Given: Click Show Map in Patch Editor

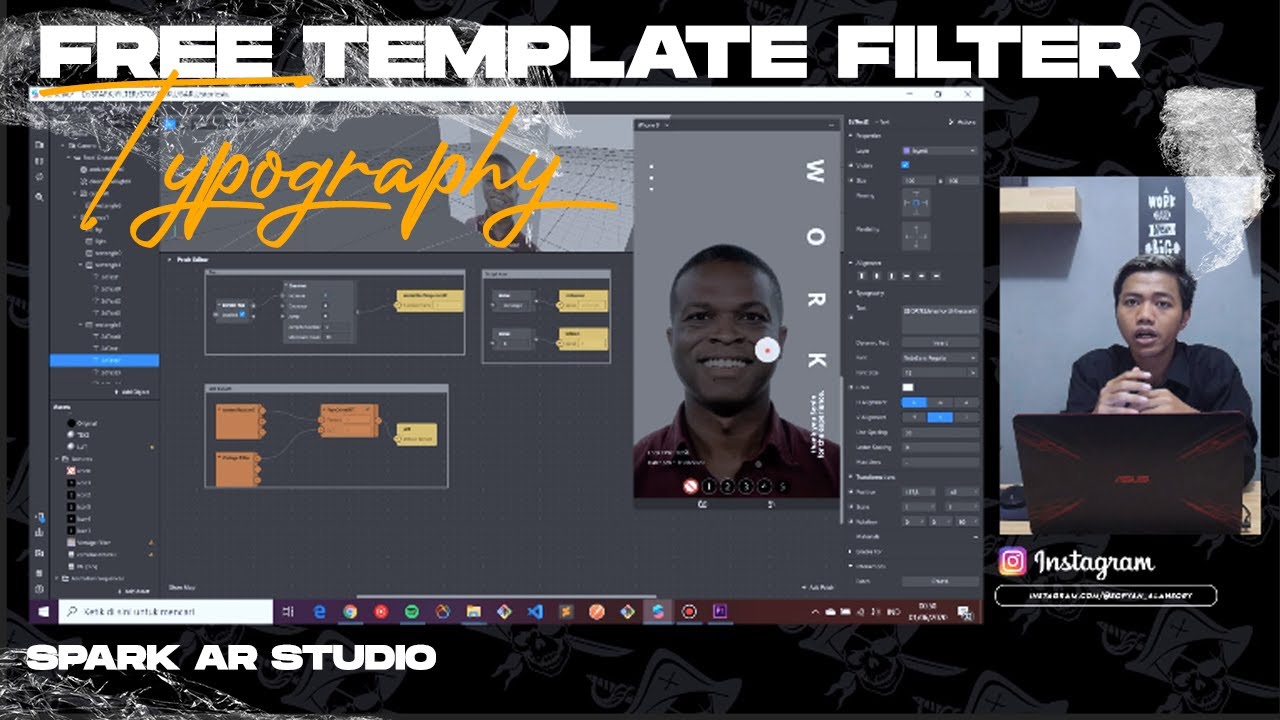Looking at the screenshot, I should 182,587.
